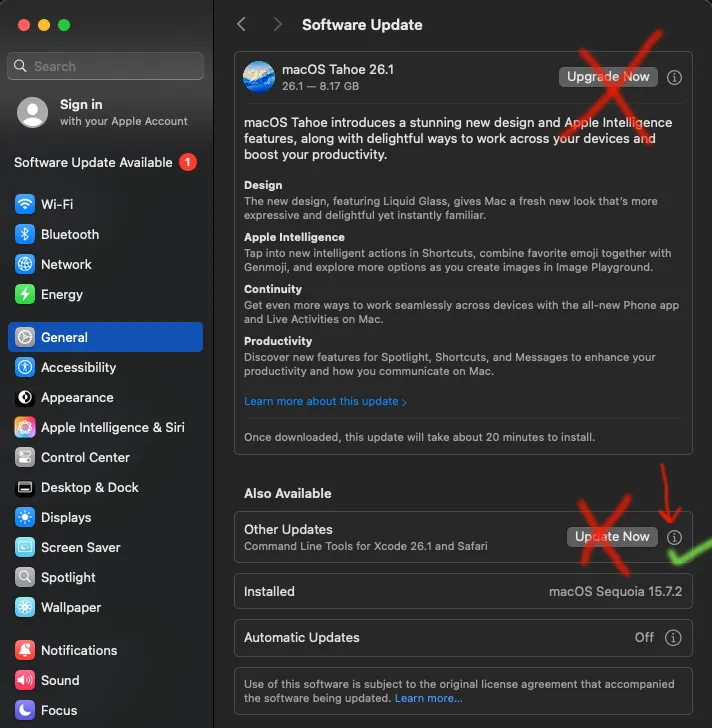Select the Network globe icon
Screen dimensions: 712x728
click(x=25, y=264)
